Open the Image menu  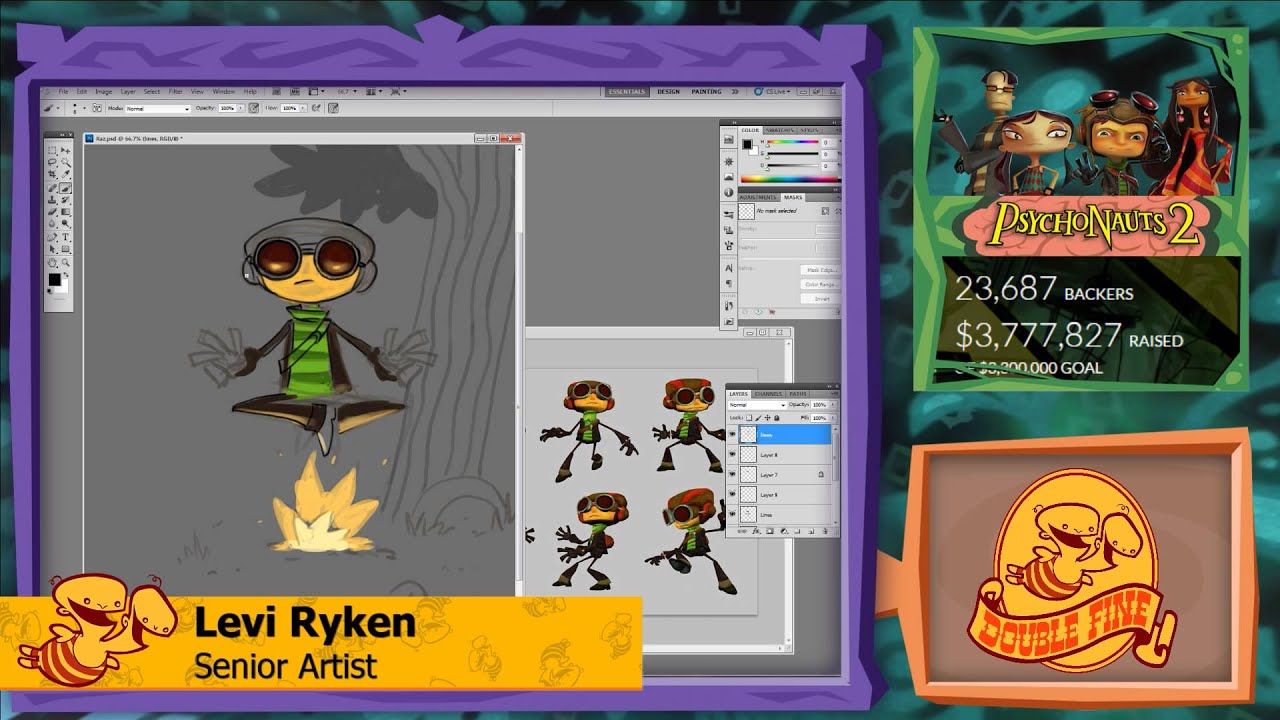103,91
